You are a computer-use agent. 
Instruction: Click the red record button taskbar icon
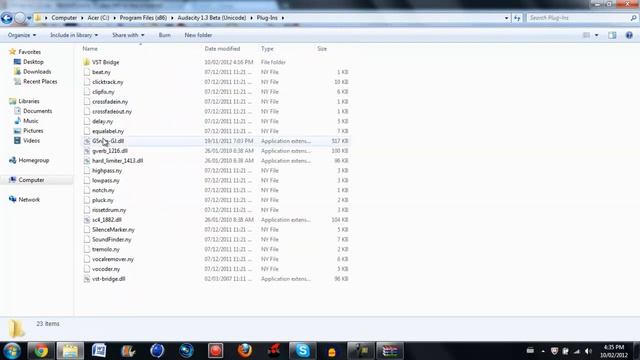coord(216,351)
